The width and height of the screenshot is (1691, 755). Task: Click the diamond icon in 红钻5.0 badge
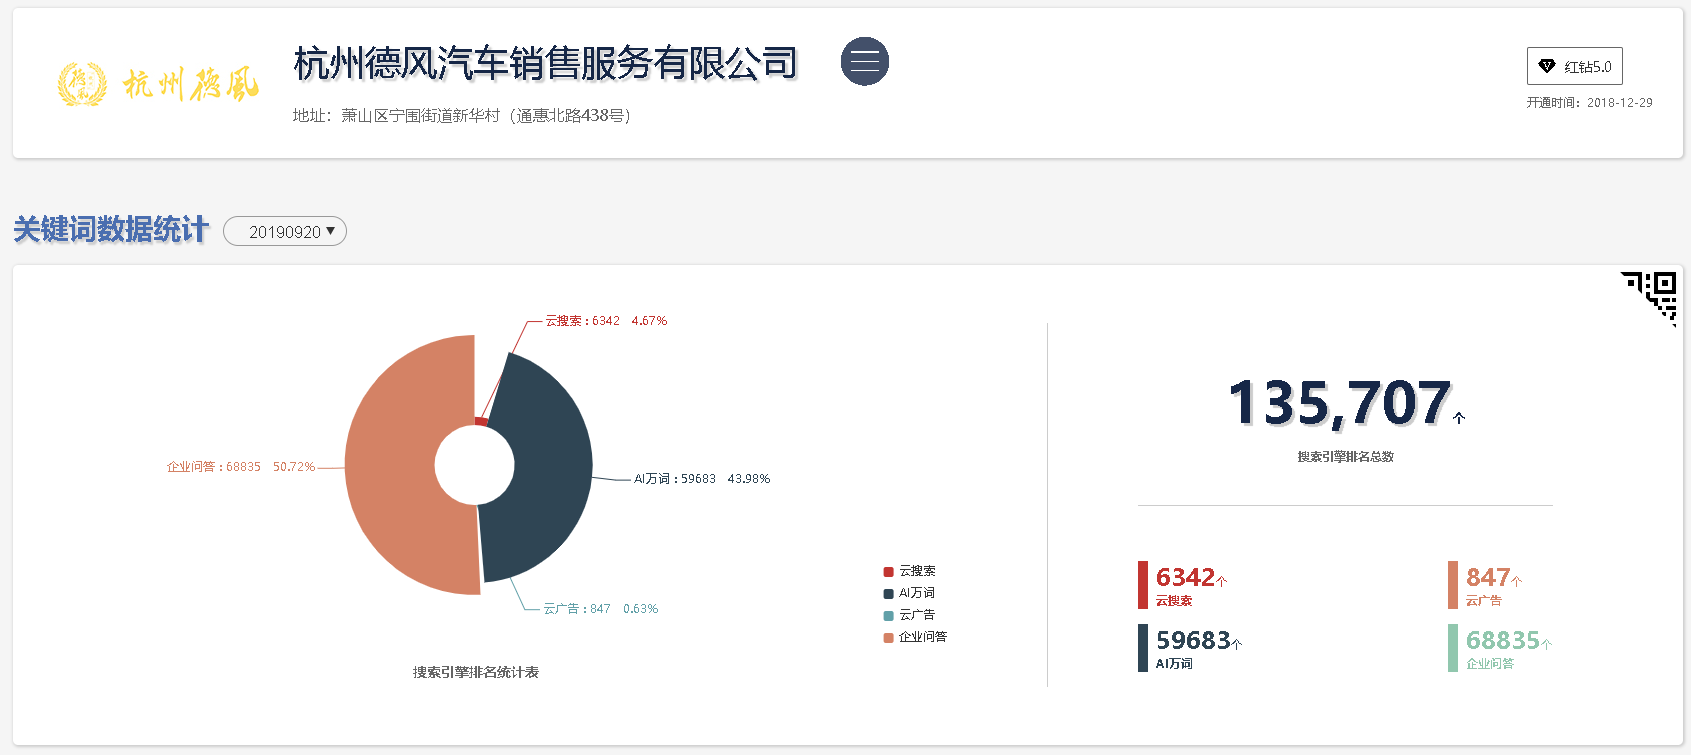1547,66
